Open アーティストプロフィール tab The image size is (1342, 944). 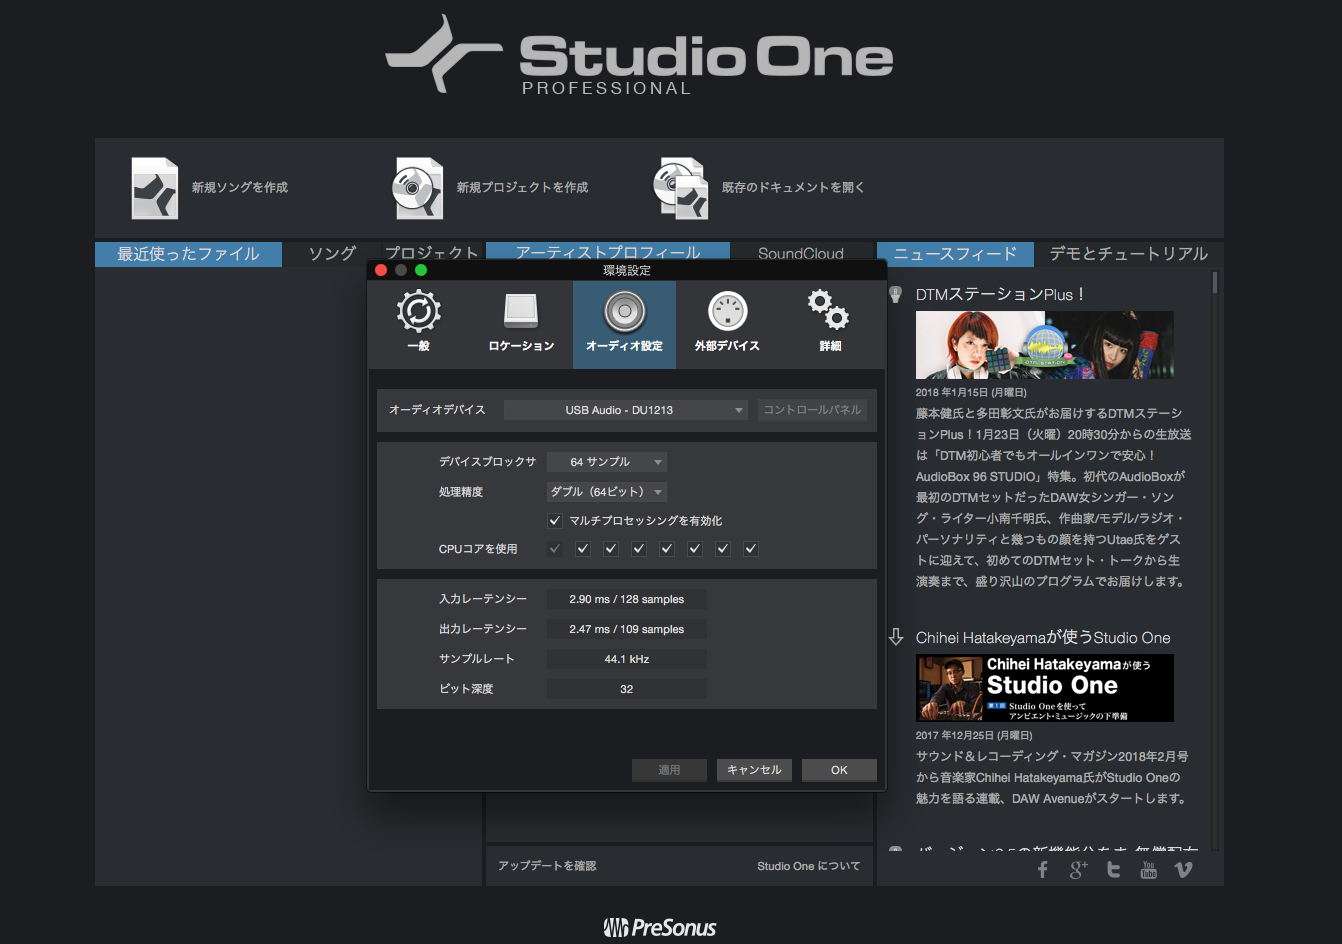pyautogui.click(x=608, y=251)
